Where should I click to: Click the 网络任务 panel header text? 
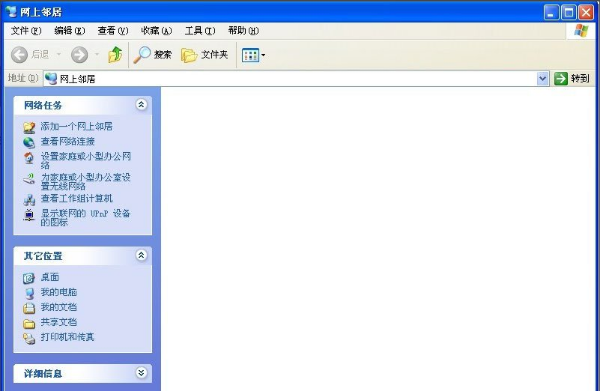tap(43, 105)
